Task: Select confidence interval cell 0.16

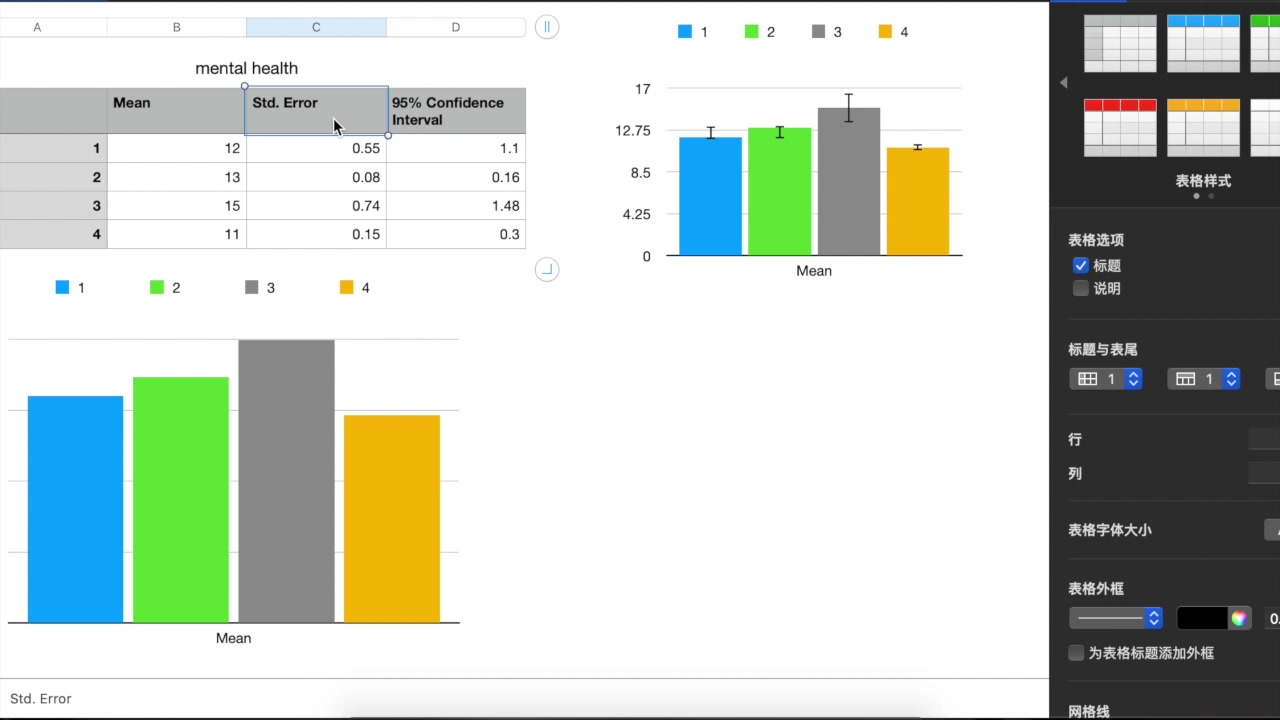Action: pyautogui.click(x=456, y=177)
